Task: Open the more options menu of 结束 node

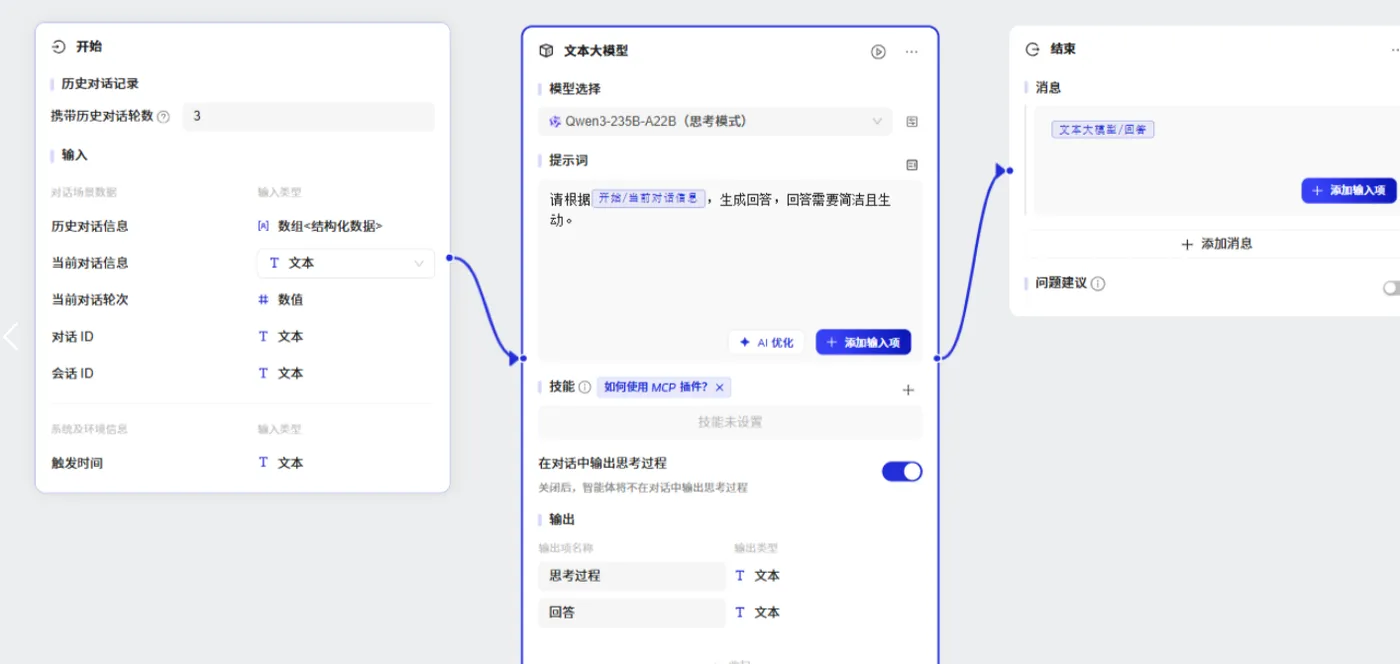Action: [1394, 50]
